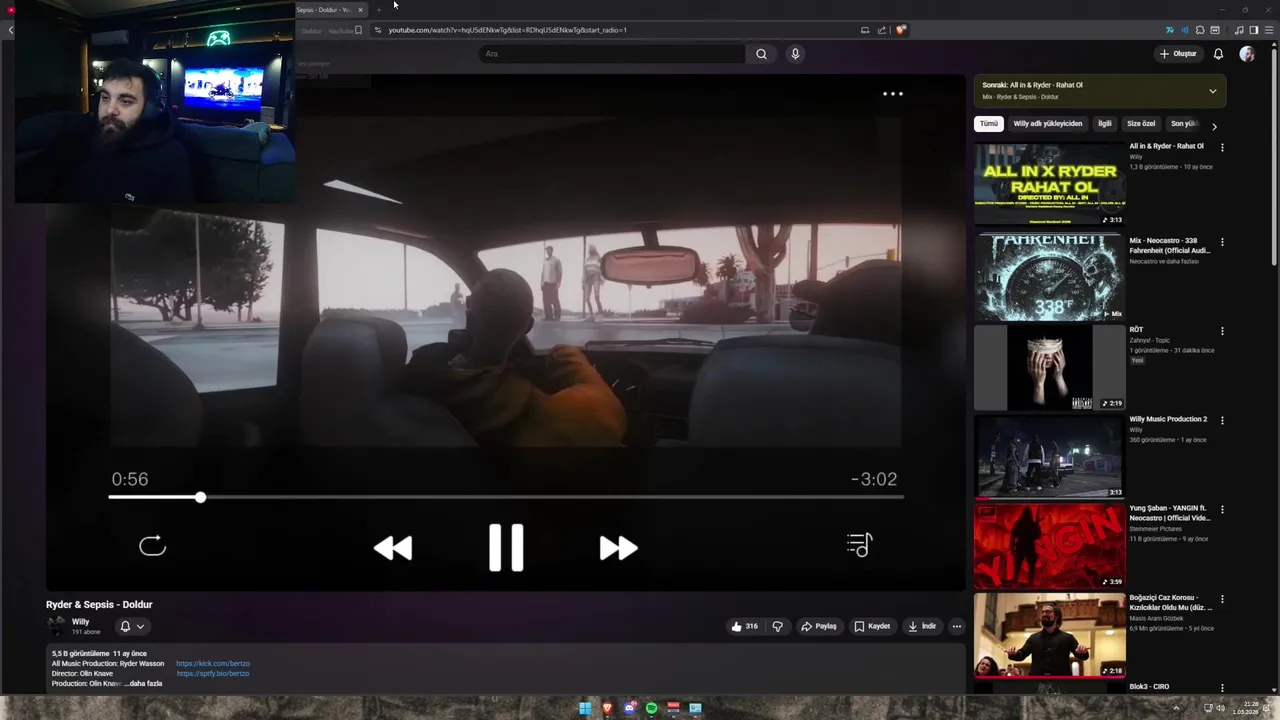Select the Son yüklenenler chip
This screenshot has width=1280, height=720.
tap(1184, 124)
